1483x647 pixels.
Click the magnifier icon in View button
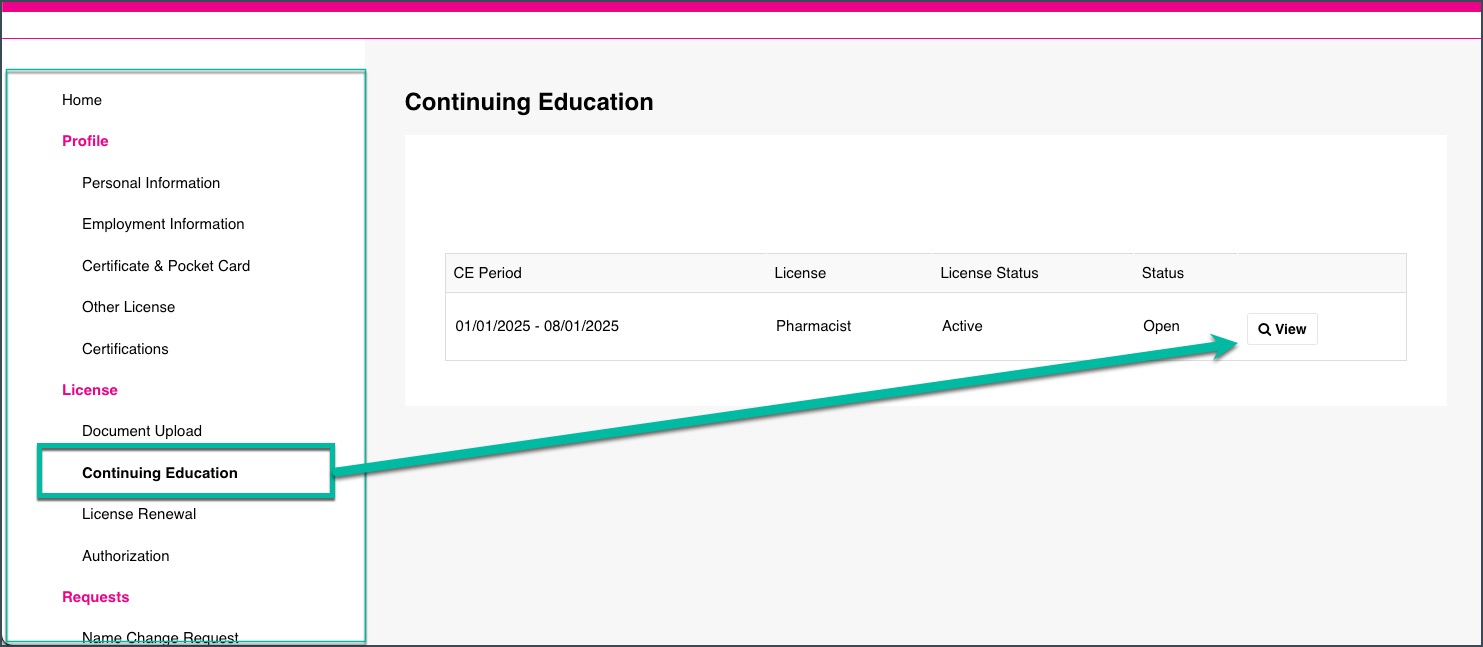point(1264,330)
